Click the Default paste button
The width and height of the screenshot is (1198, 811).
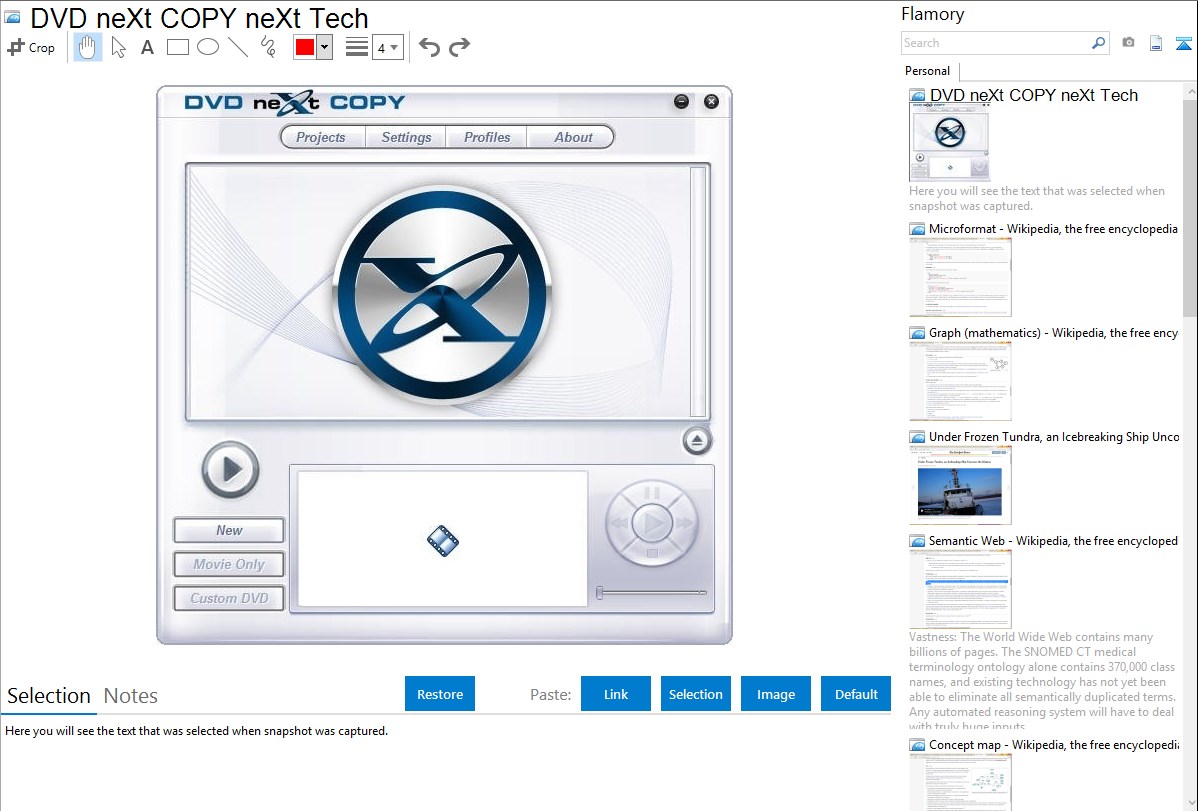[856, 694]
